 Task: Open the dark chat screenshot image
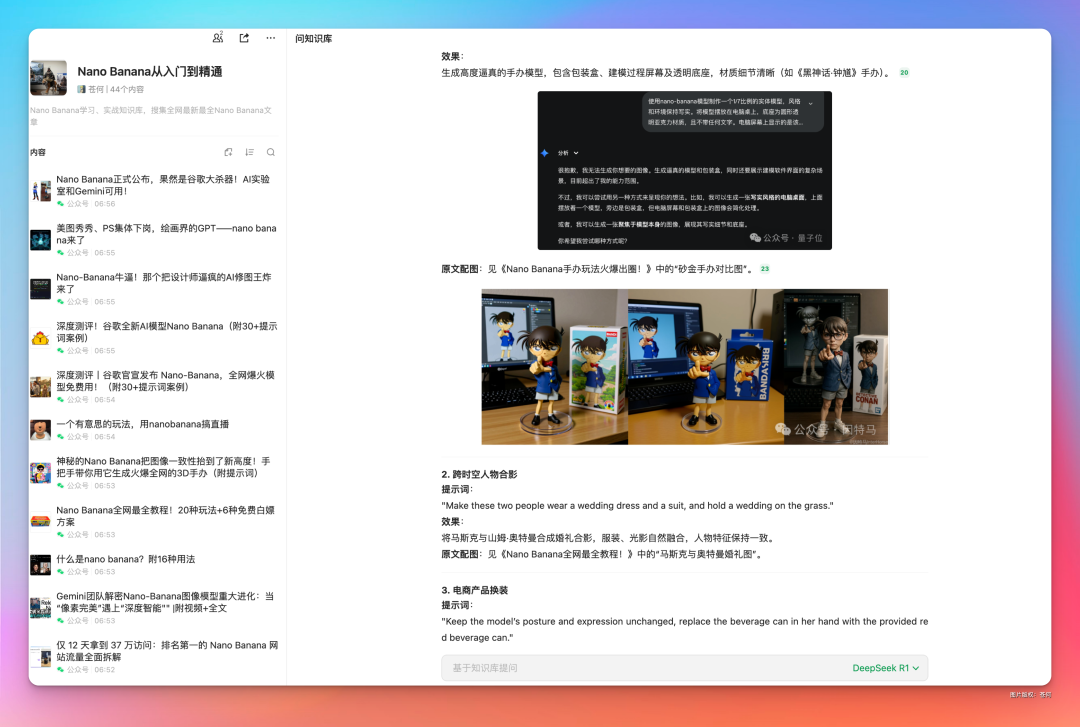click(x=685, y=170)
